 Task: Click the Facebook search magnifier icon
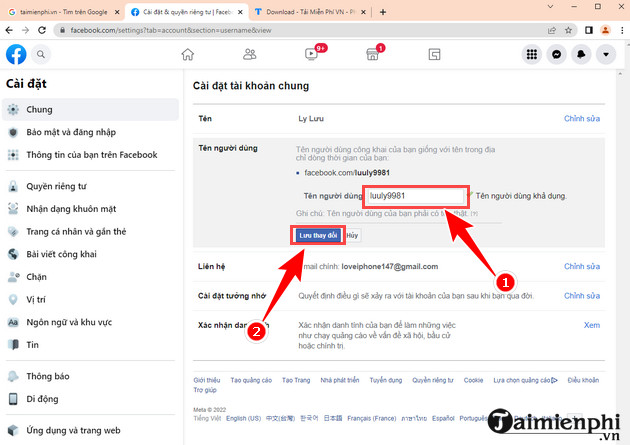coord(41,54)
